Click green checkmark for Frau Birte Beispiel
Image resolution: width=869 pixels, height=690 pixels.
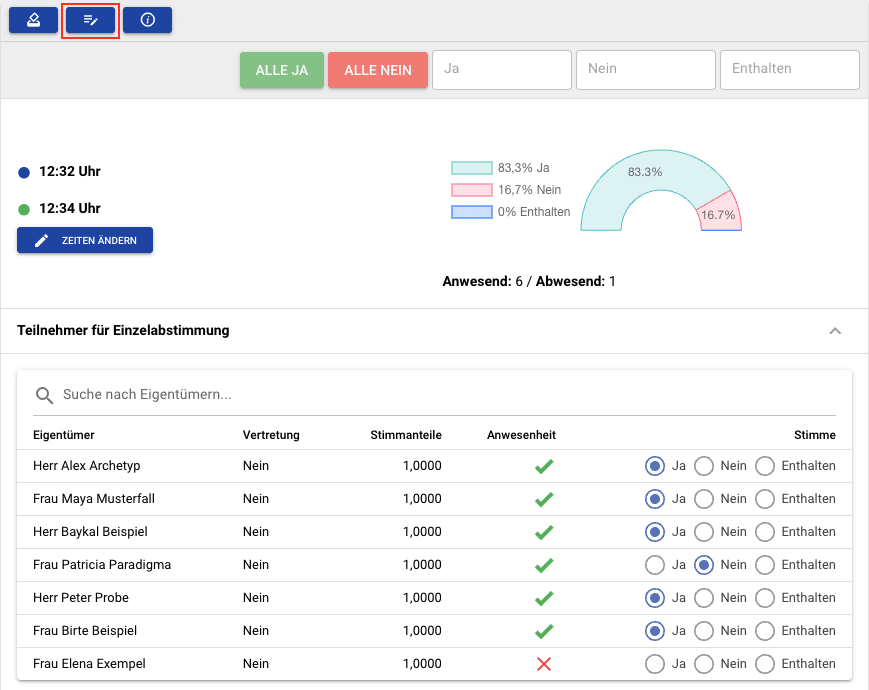[x=544, y=631]
